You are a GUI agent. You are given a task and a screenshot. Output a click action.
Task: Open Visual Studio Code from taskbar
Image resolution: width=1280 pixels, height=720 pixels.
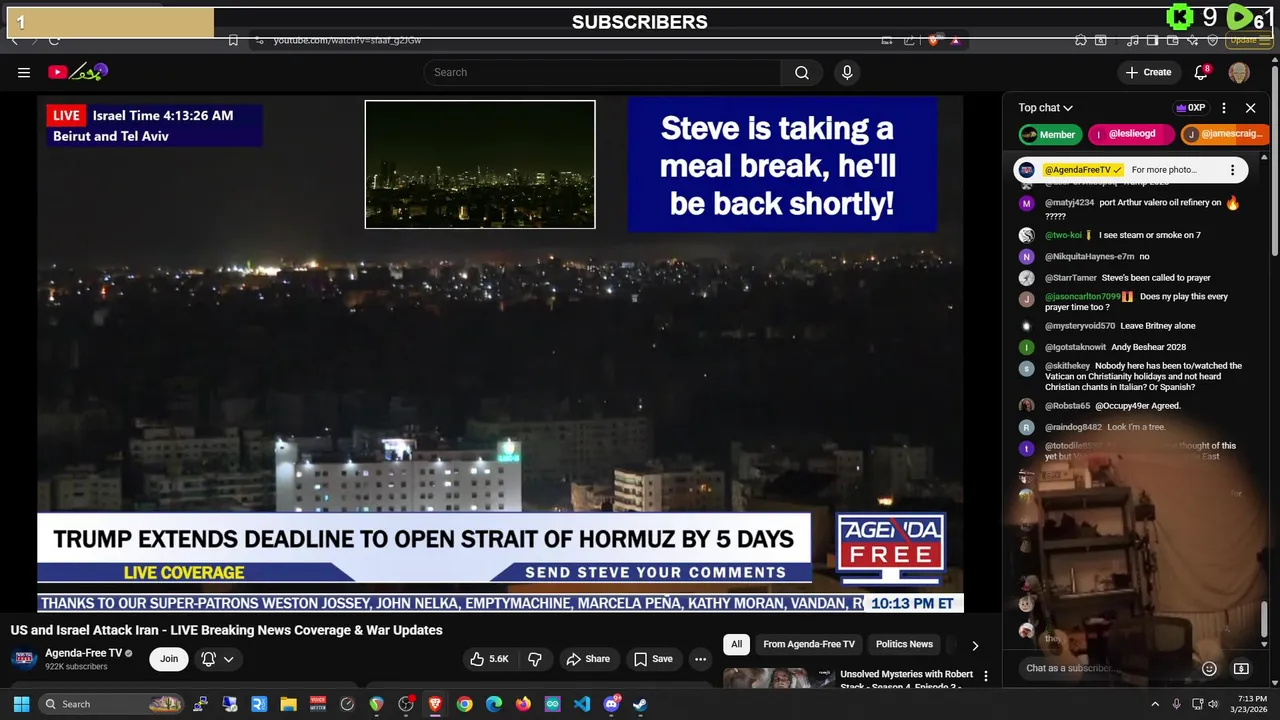pos(582,704)
